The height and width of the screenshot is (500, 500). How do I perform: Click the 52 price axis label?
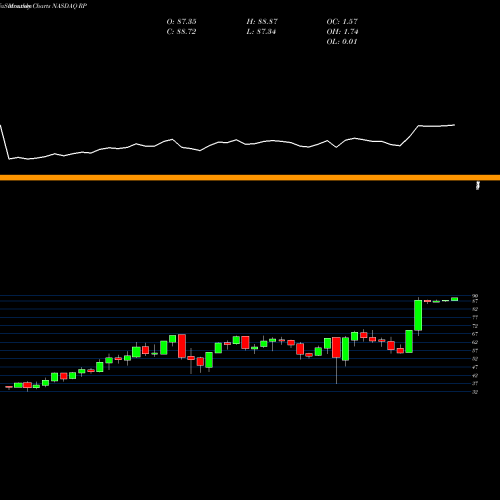[475, 359]
